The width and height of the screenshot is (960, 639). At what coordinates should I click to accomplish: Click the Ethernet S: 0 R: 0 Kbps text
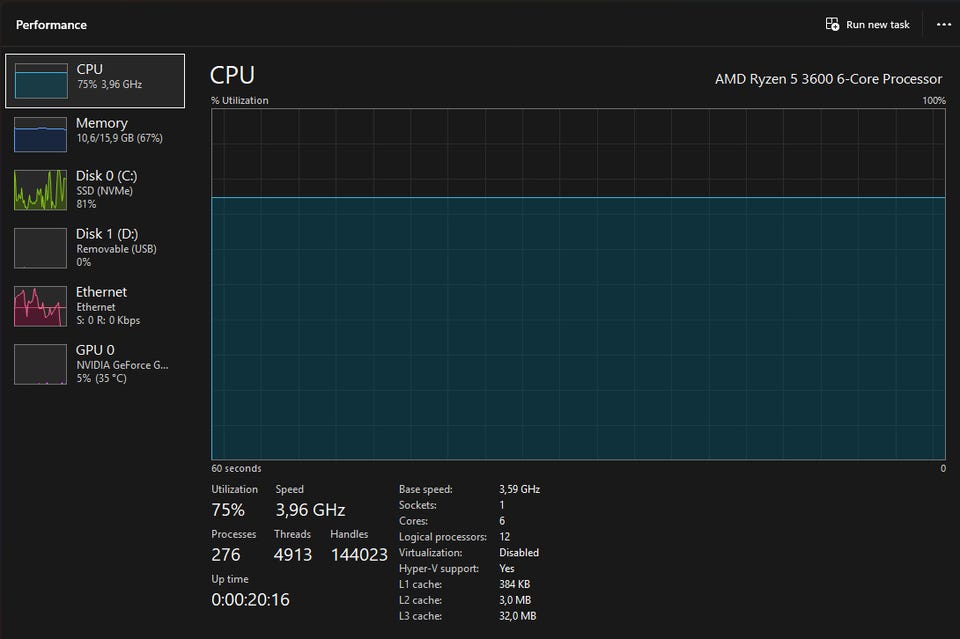108,320
